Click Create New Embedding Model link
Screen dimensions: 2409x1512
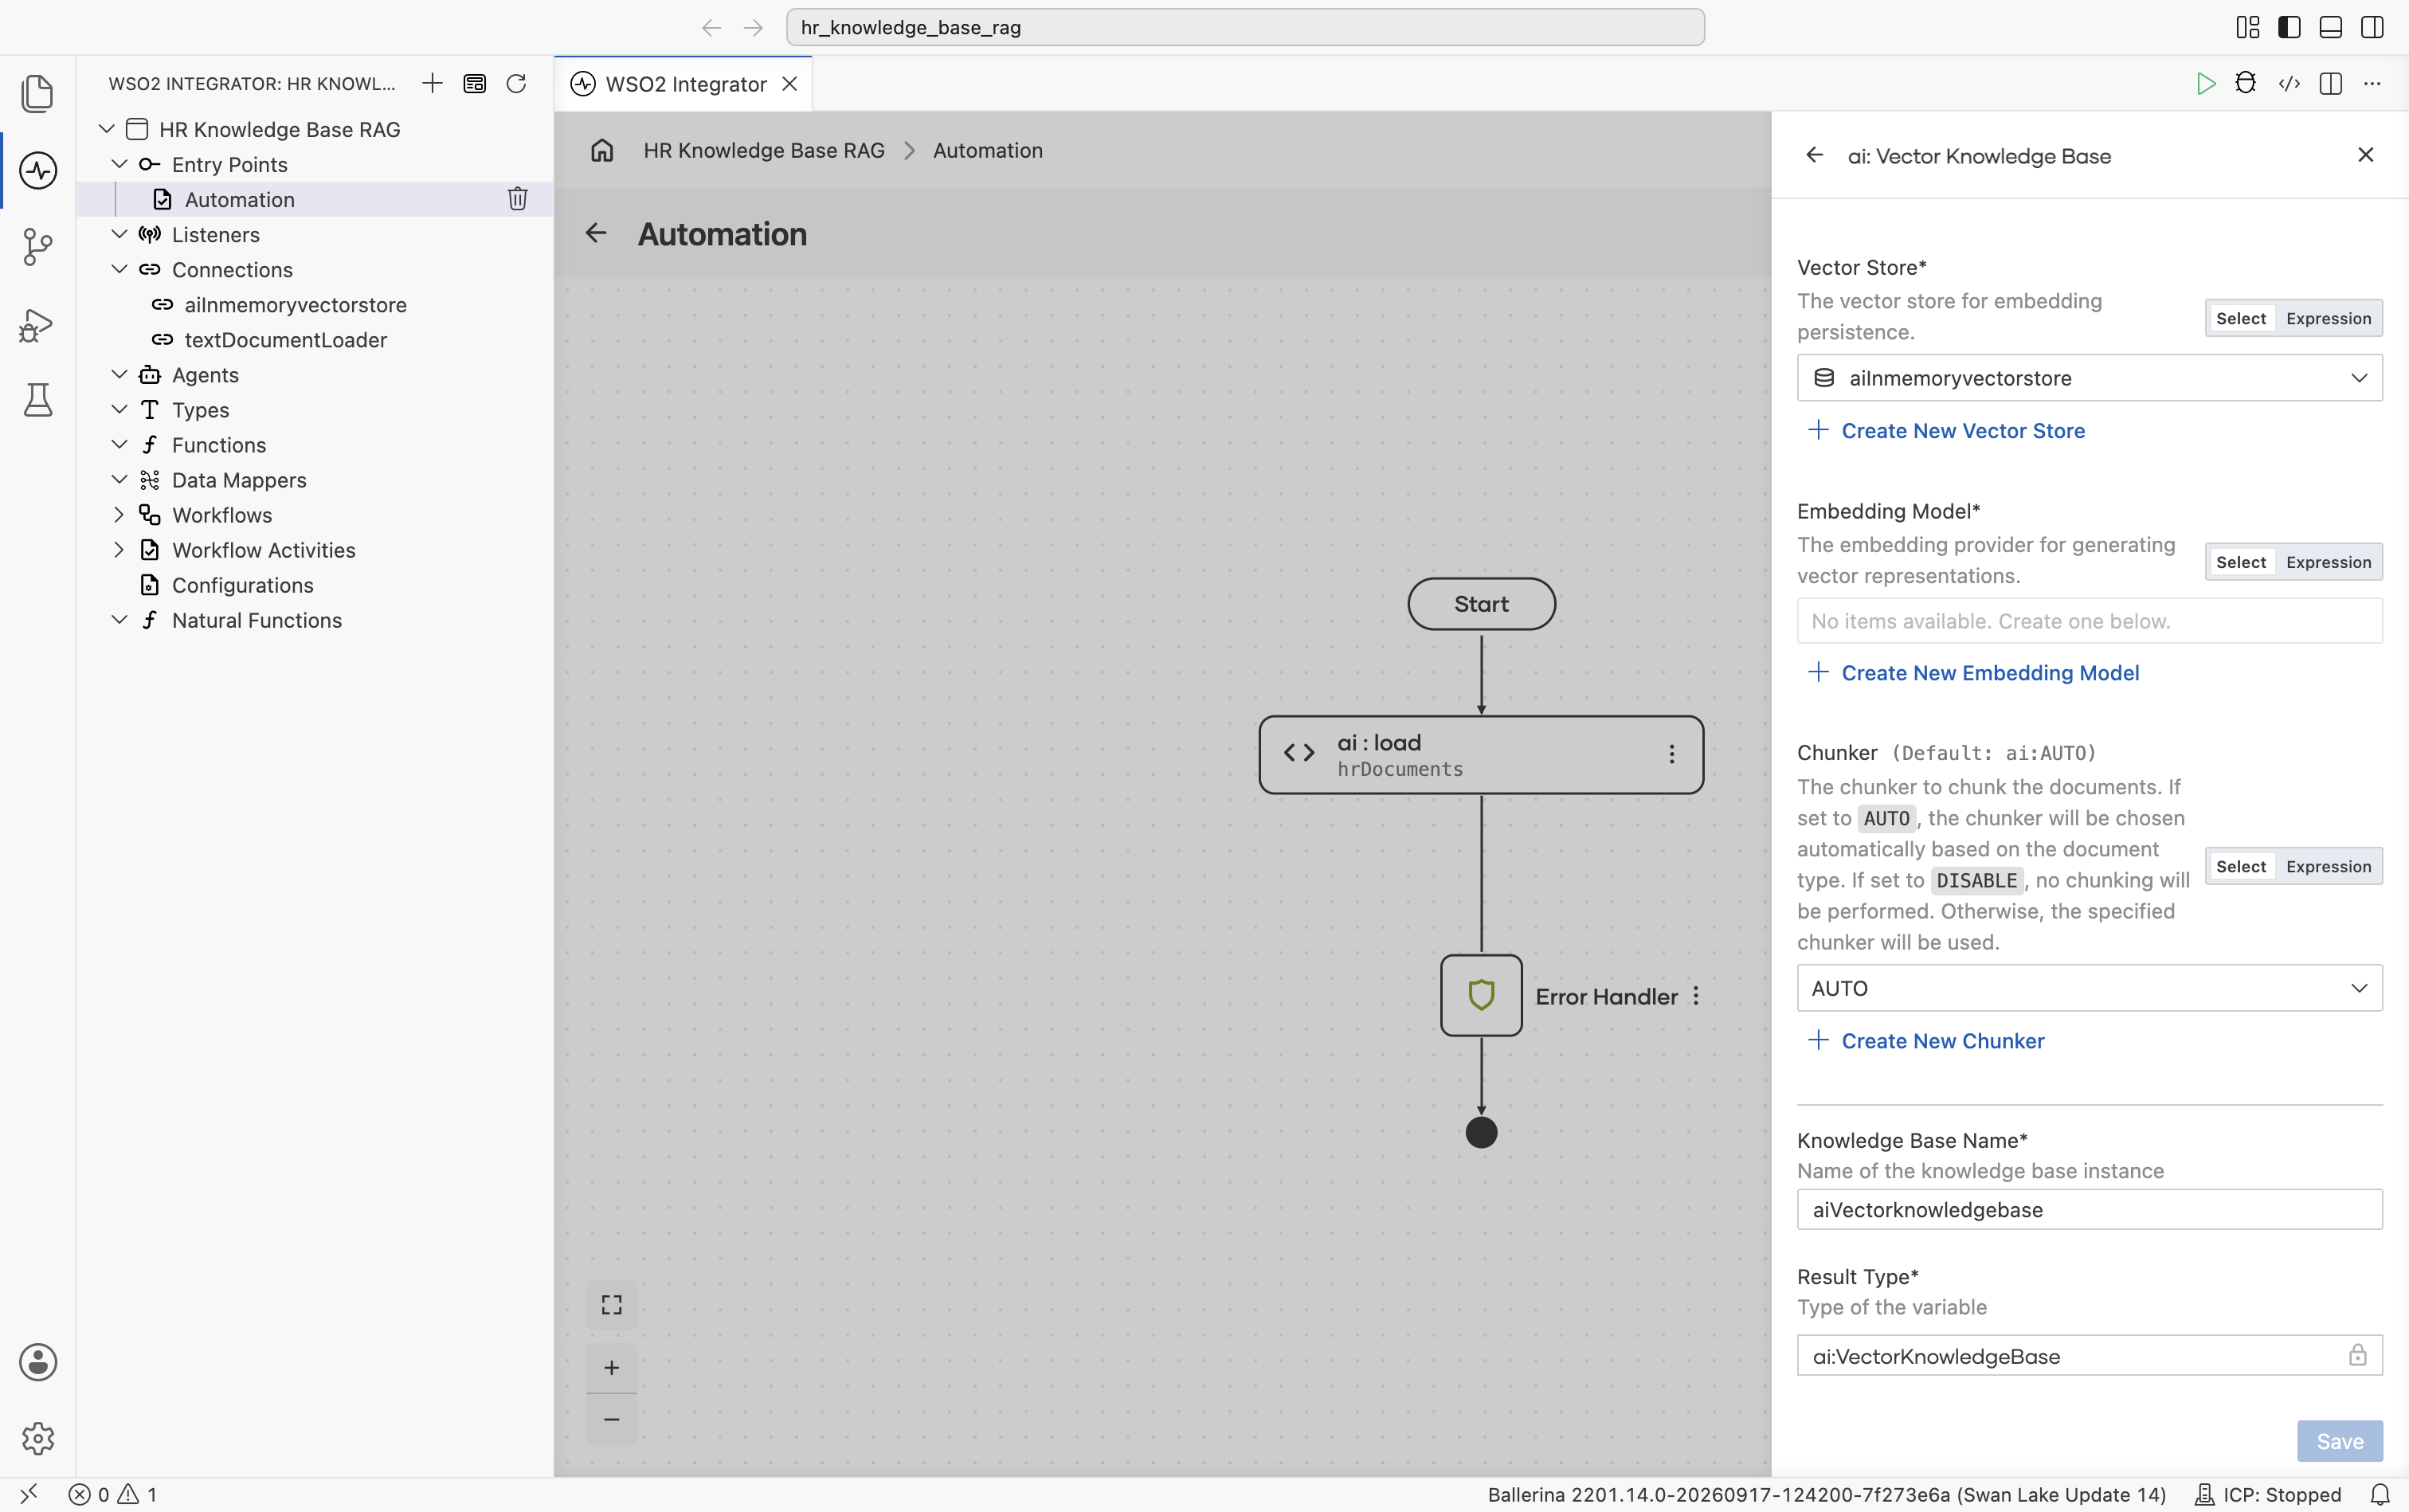coord(1974,673)
